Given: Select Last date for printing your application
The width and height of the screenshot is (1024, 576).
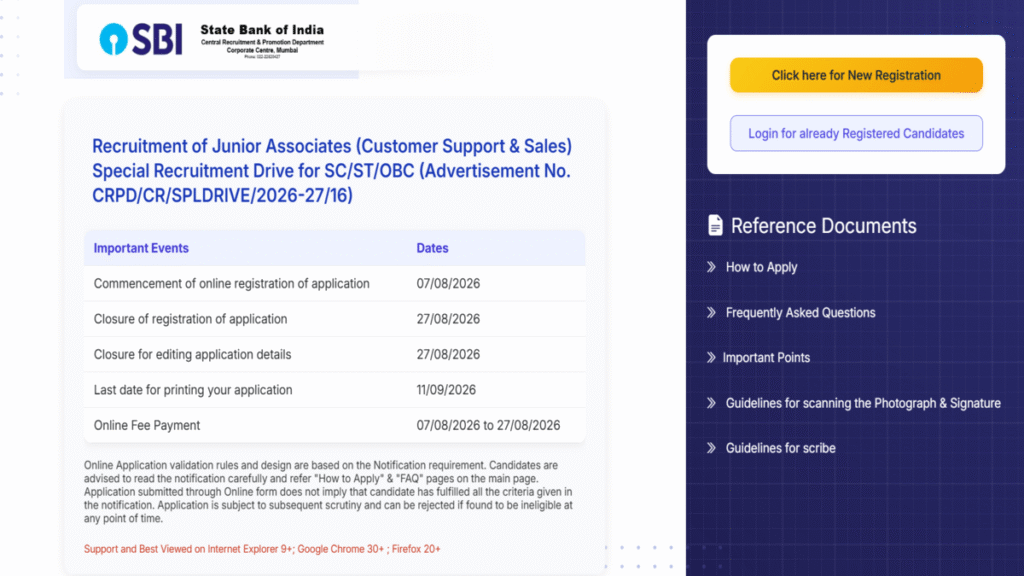Looking at the screenshot, I should point(193,390).
